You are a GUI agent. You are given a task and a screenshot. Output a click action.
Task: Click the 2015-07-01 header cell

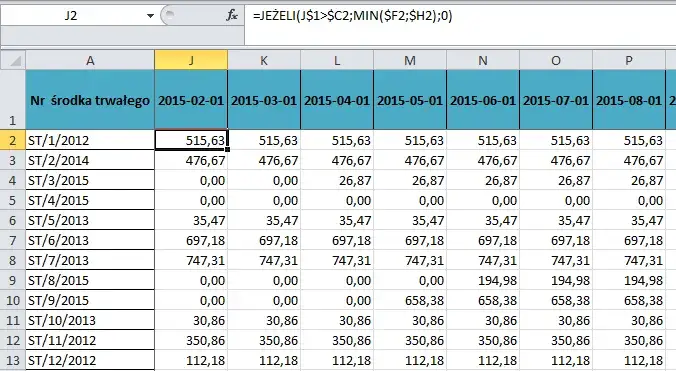[556, 100]
